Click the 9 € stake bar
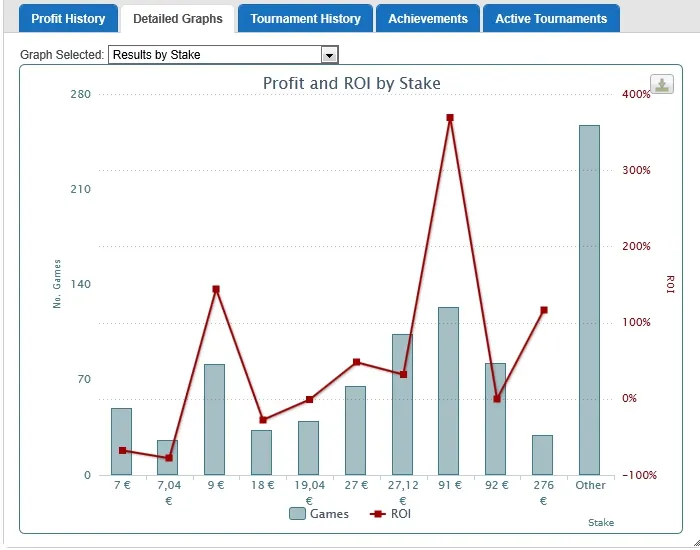The width and height of the screenshot is (700, 550). (x=215, y=420)
